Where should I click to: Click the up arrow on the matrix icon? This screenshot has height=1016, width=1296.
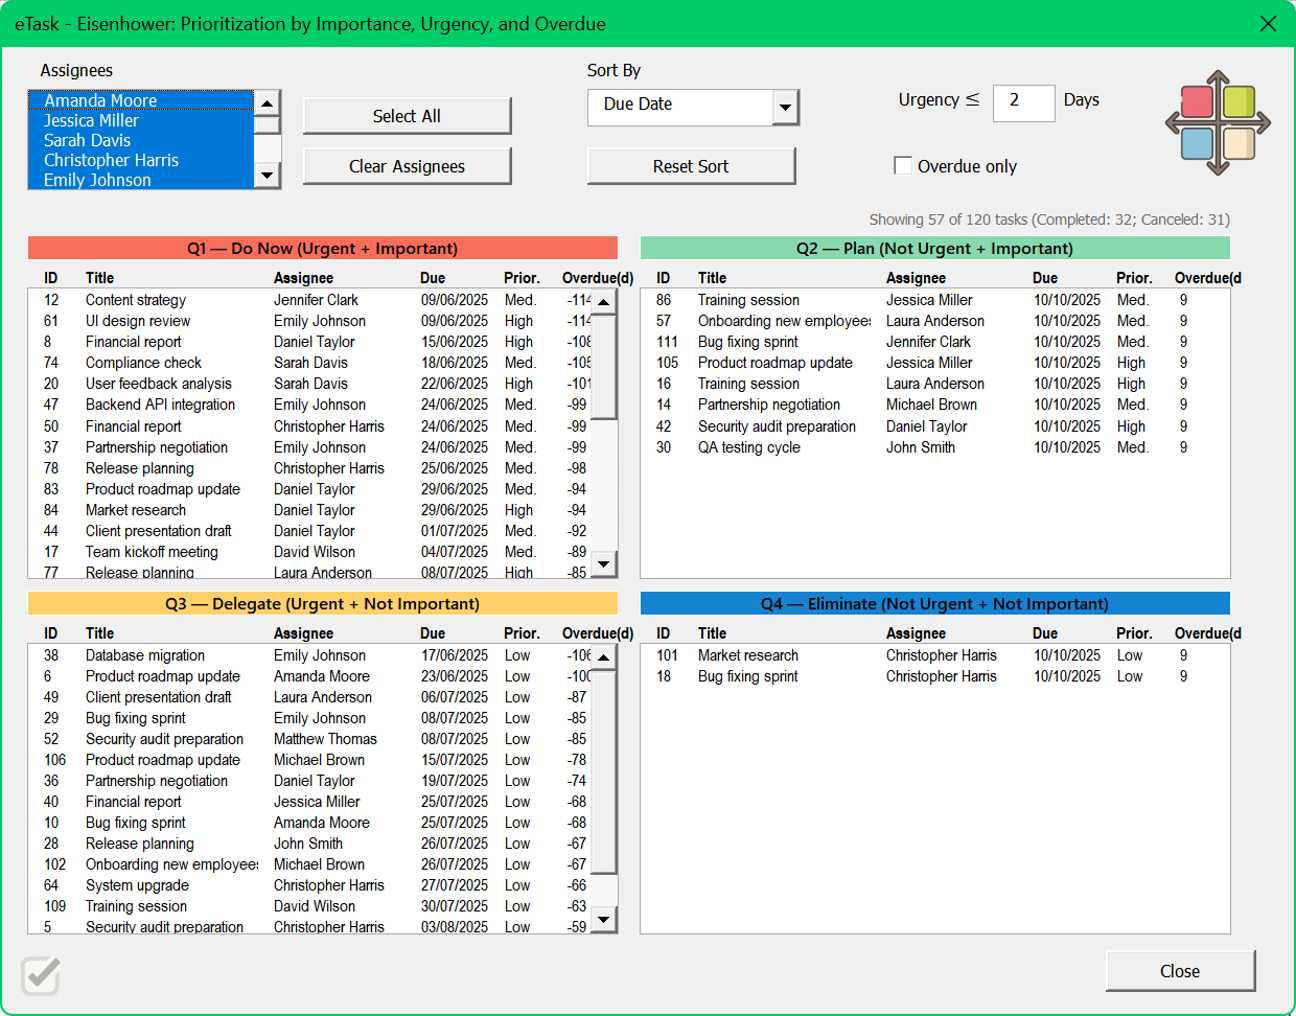point(1218,80)
